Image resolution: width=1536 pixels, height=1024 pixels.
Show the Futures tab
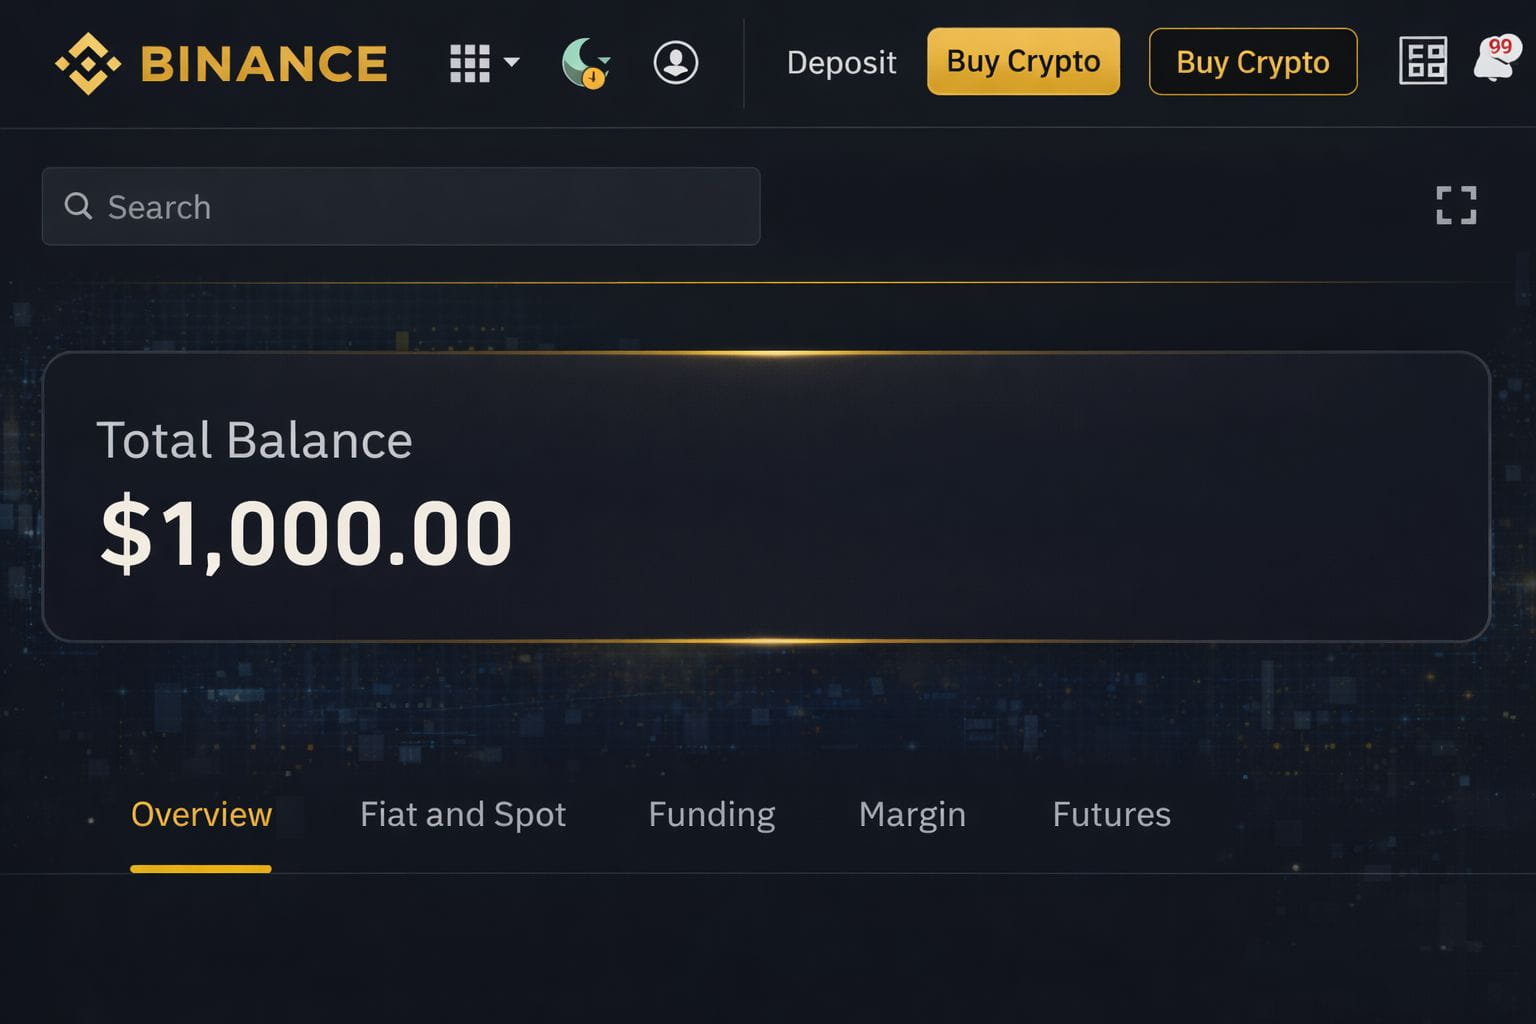[1111, 814]
